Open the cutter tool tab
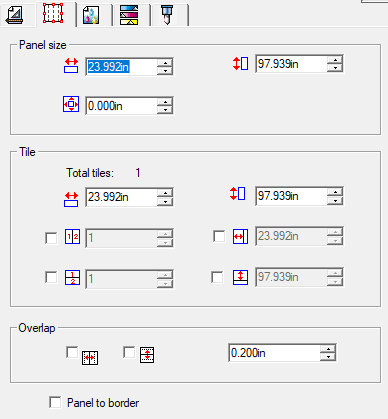The height and width of the screenshot is (419, 388). point(167,15)
